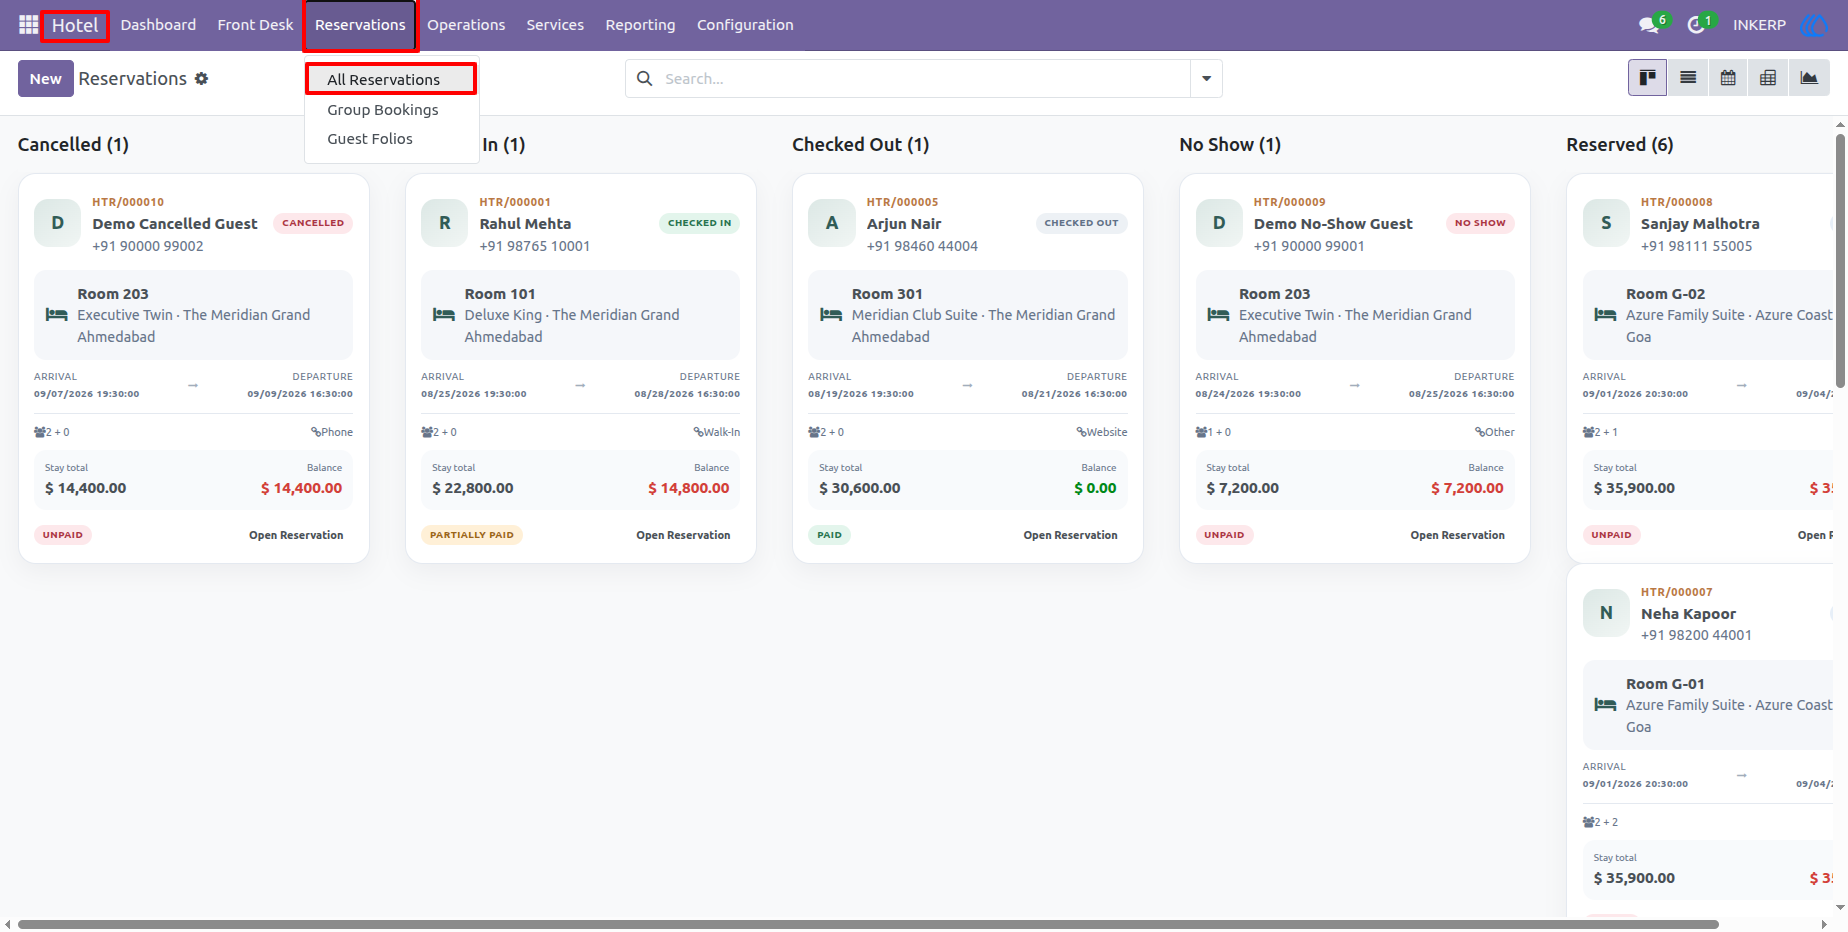Click avatar R of Rahul Mehta
1848x932 pixels.
(x=445, y=223)
